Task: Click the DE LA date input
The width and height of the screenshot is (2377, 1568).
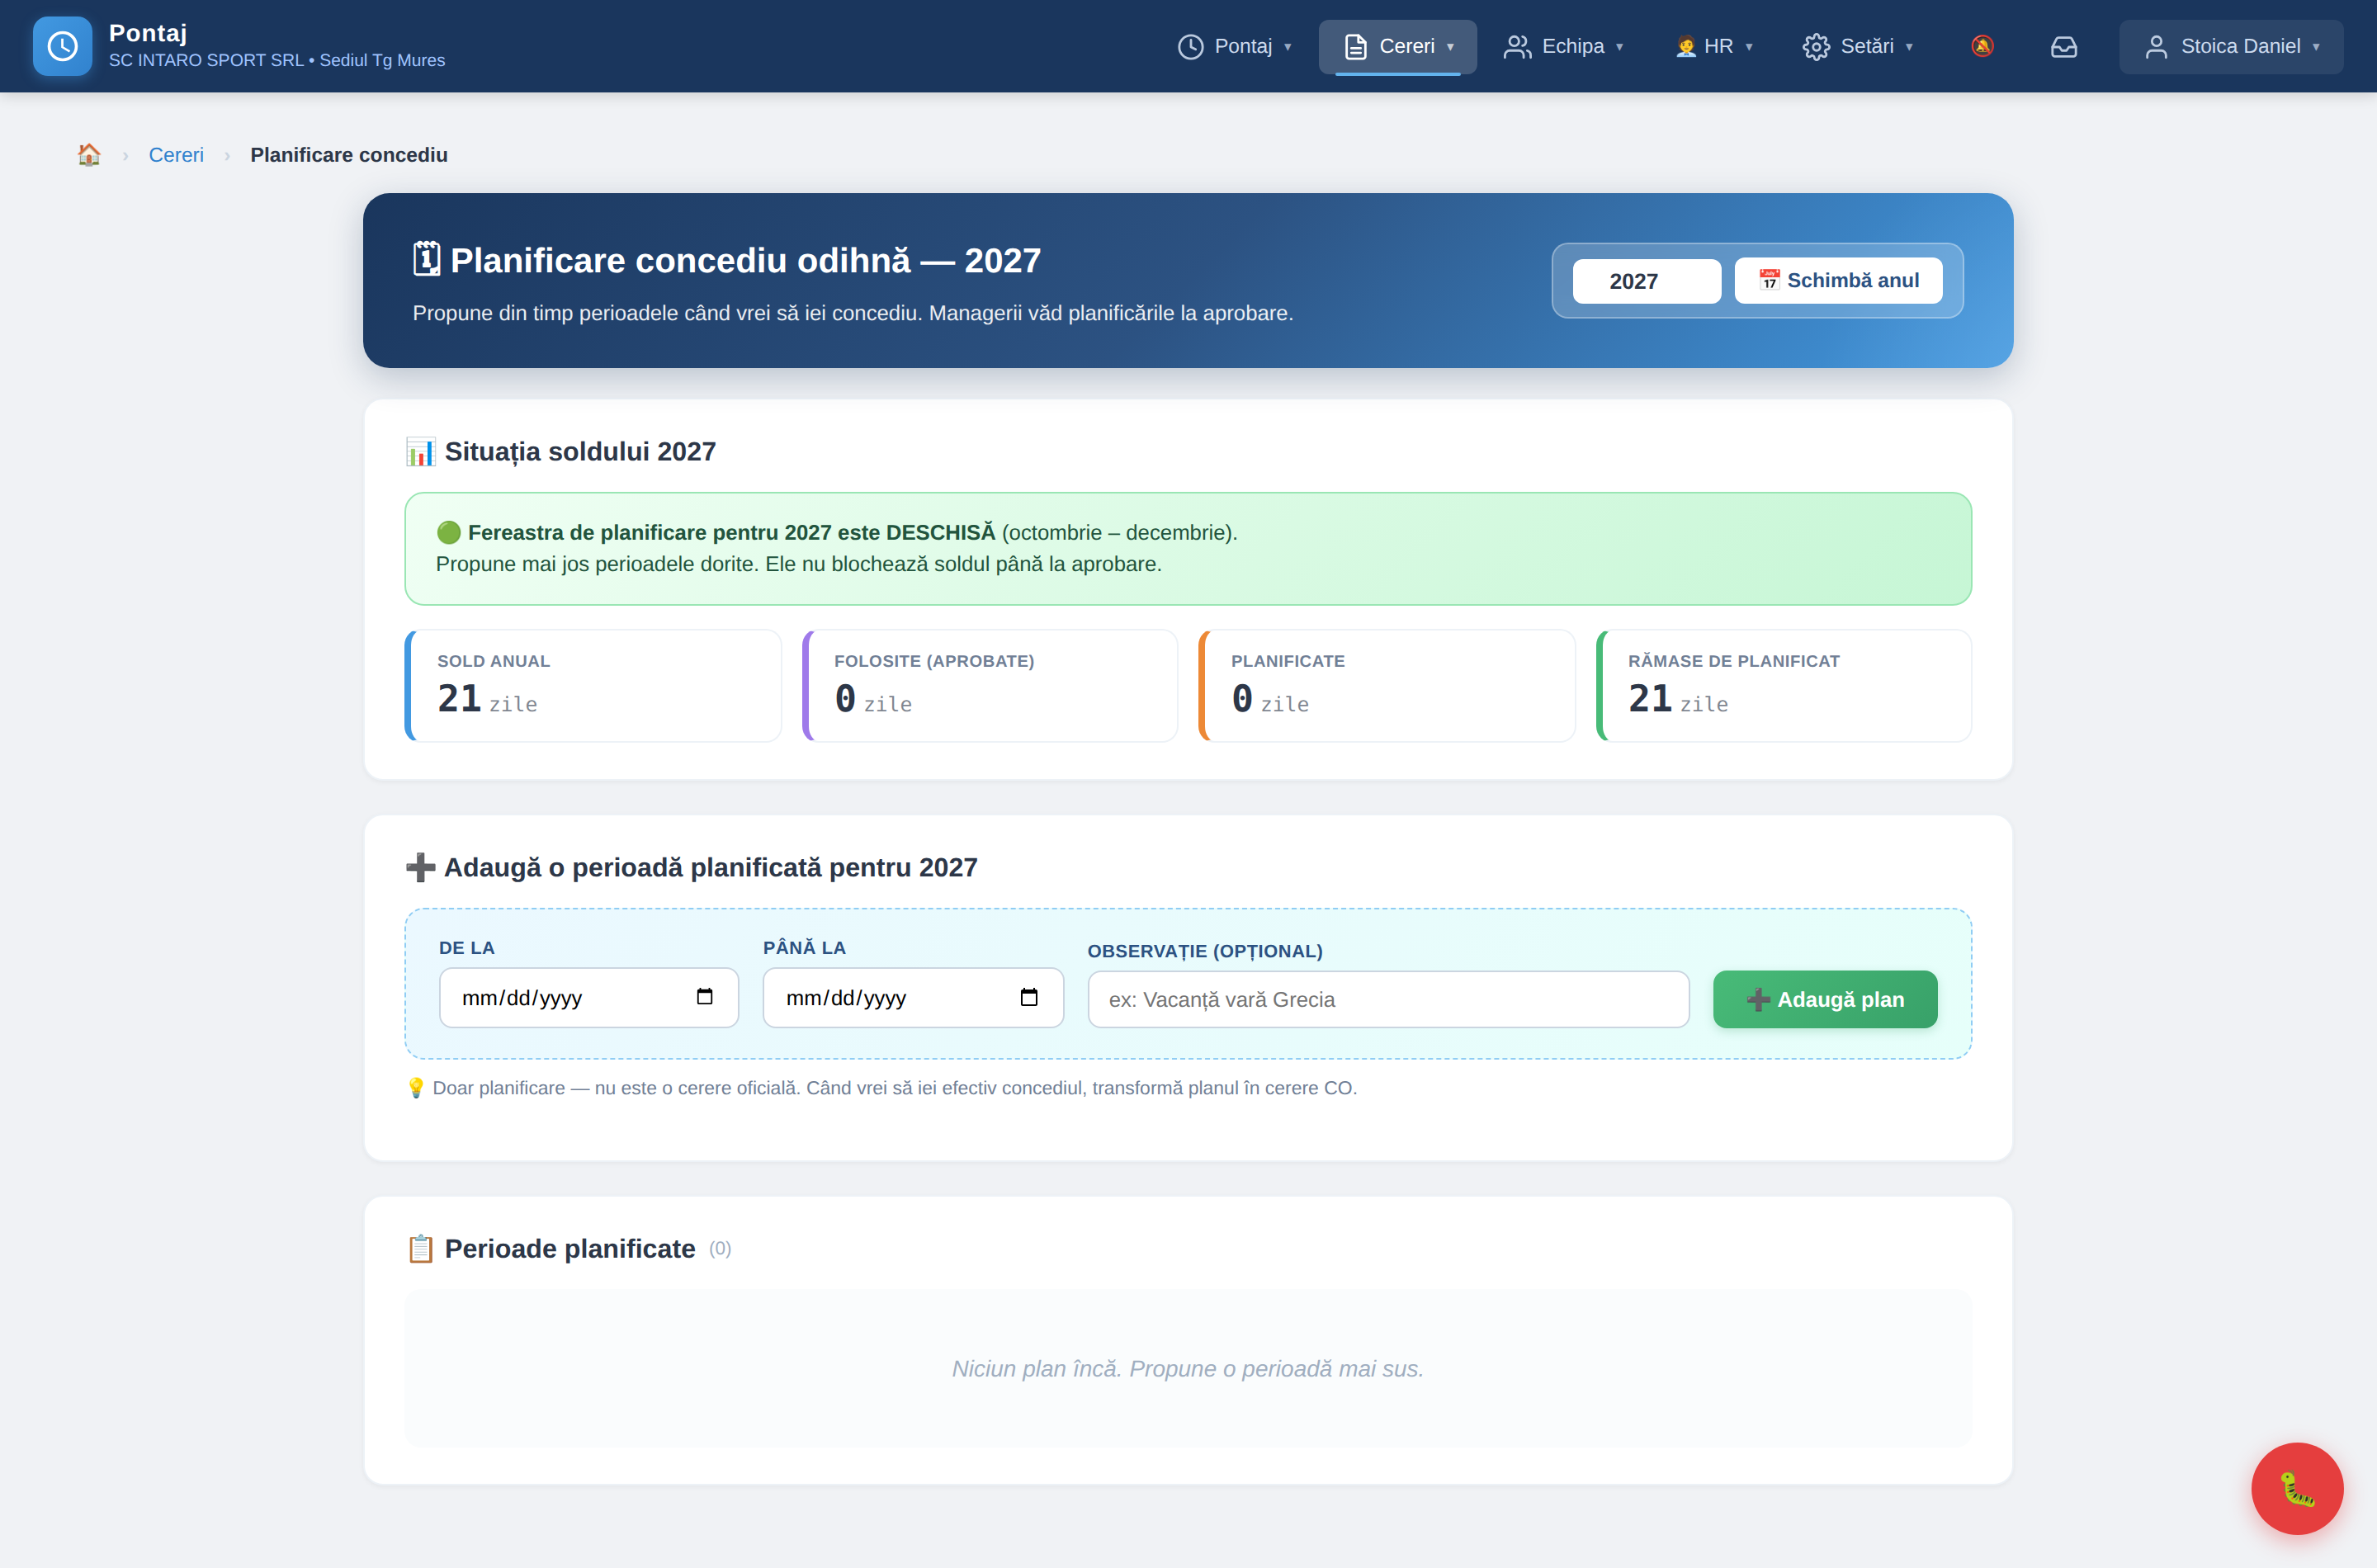Action: 589,997
